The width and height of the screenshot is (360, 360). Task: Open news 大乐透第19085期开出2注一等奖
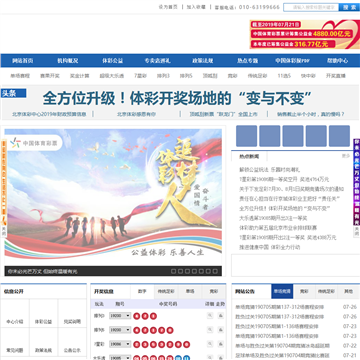point(273,218)
